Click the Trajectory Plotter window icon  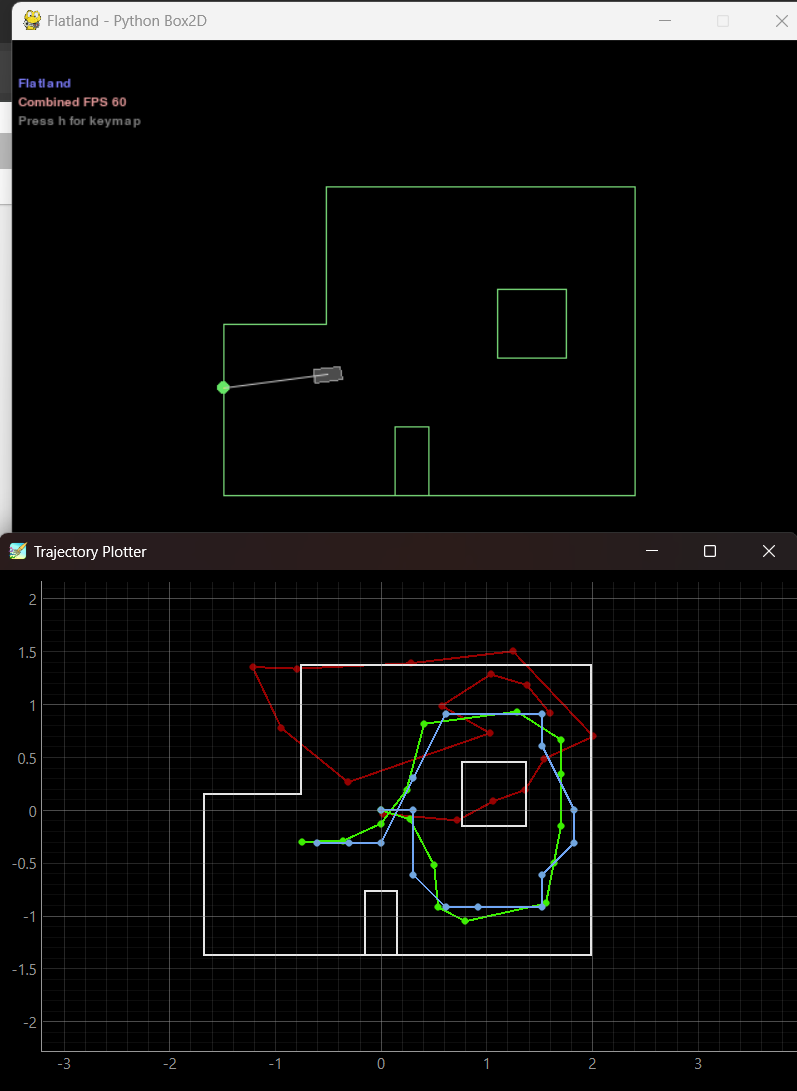coord(18,551)
